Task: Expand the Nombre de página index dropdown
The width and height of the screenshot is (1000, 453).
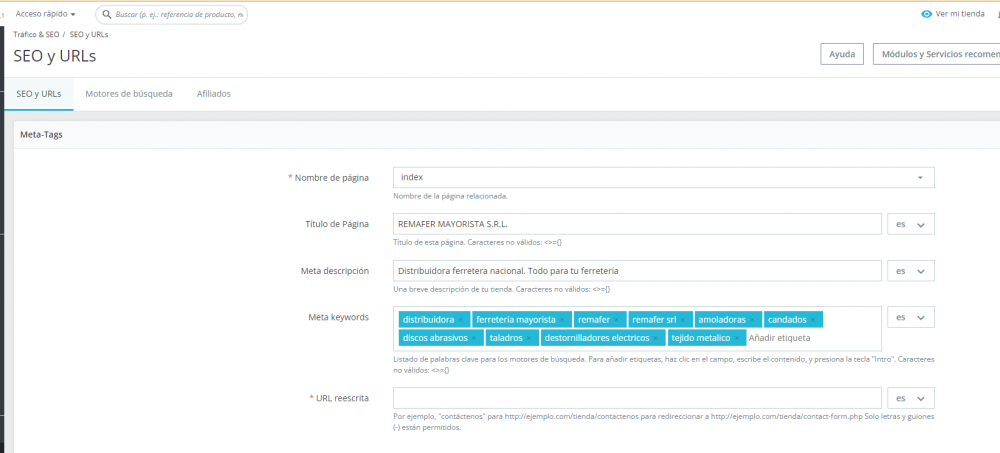Action: 664,177
